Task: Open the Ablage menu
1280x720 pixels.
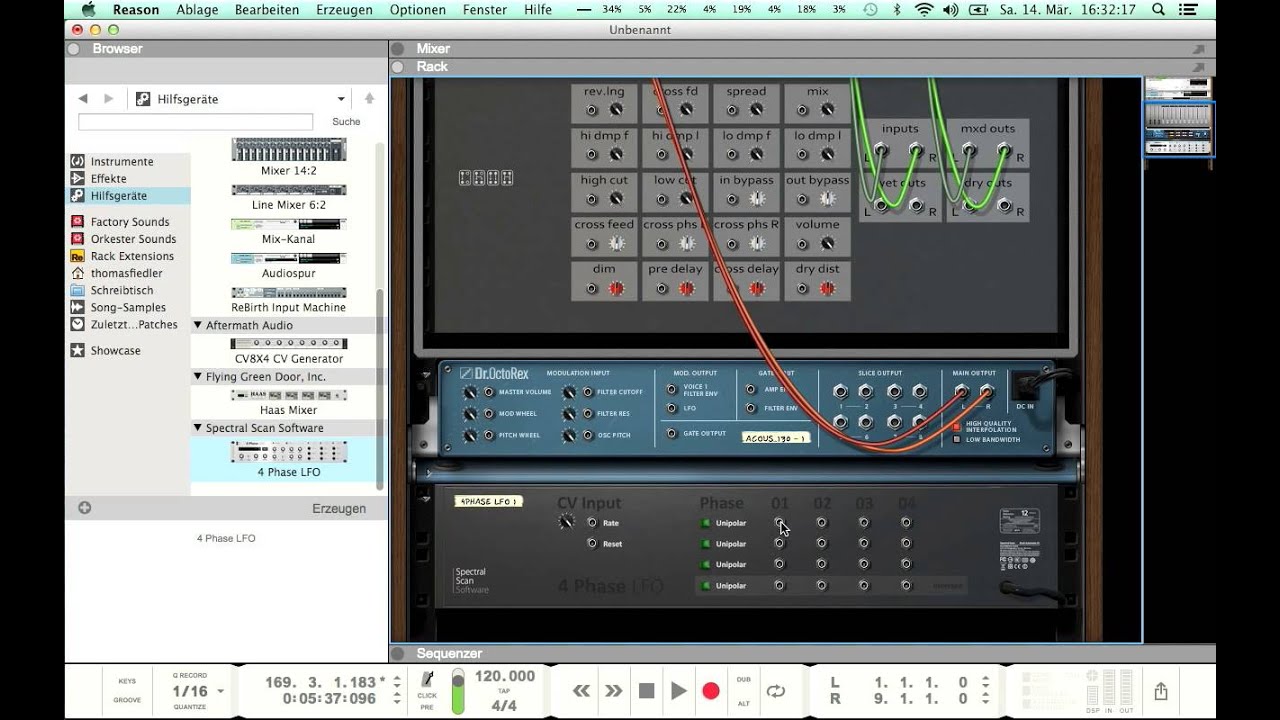Action: 197,10
